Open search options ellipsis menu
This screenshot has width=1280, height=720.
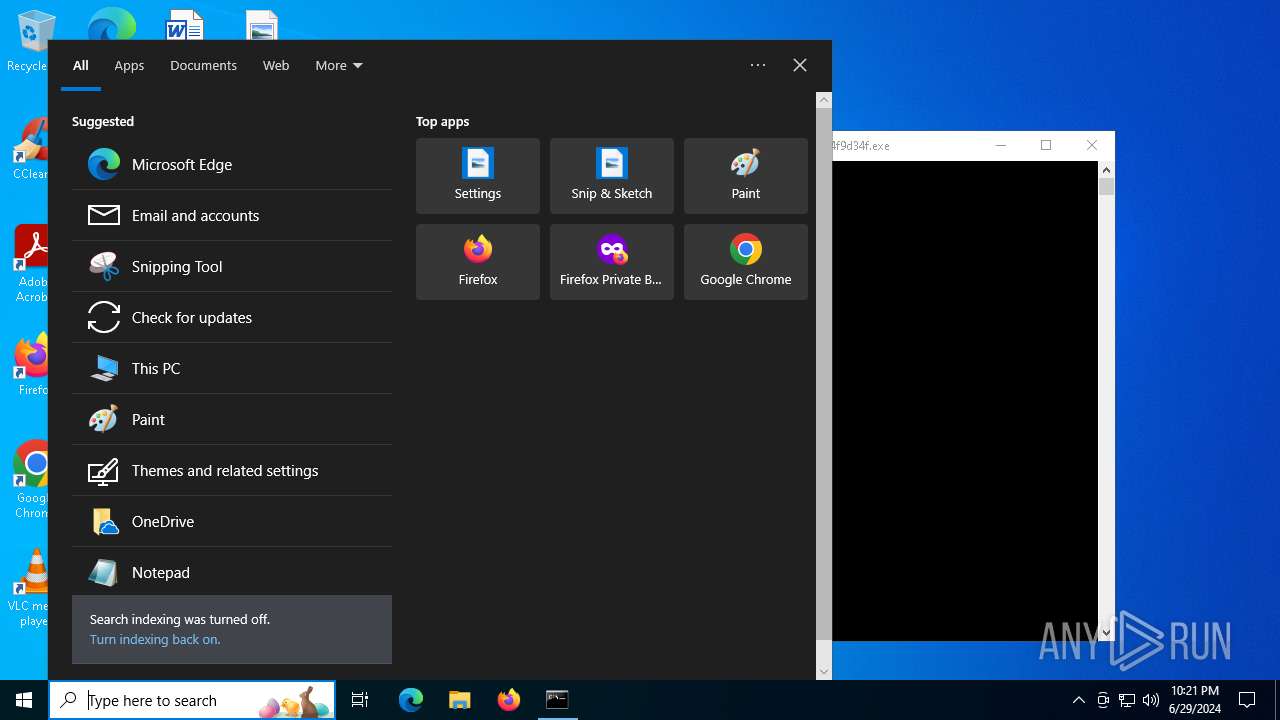(x=758, y=65)
